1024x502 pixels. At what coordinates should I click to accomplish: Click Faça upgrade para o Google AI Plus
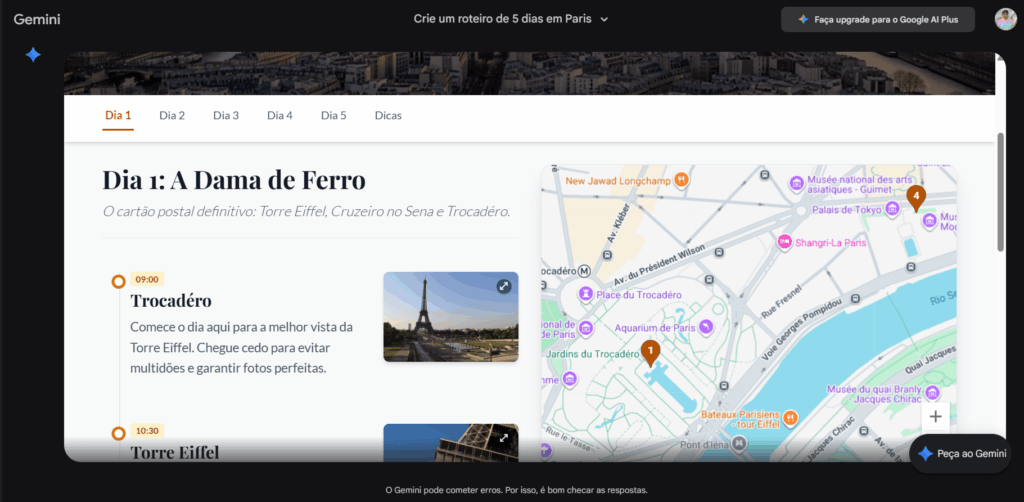[x=878, y=20]
